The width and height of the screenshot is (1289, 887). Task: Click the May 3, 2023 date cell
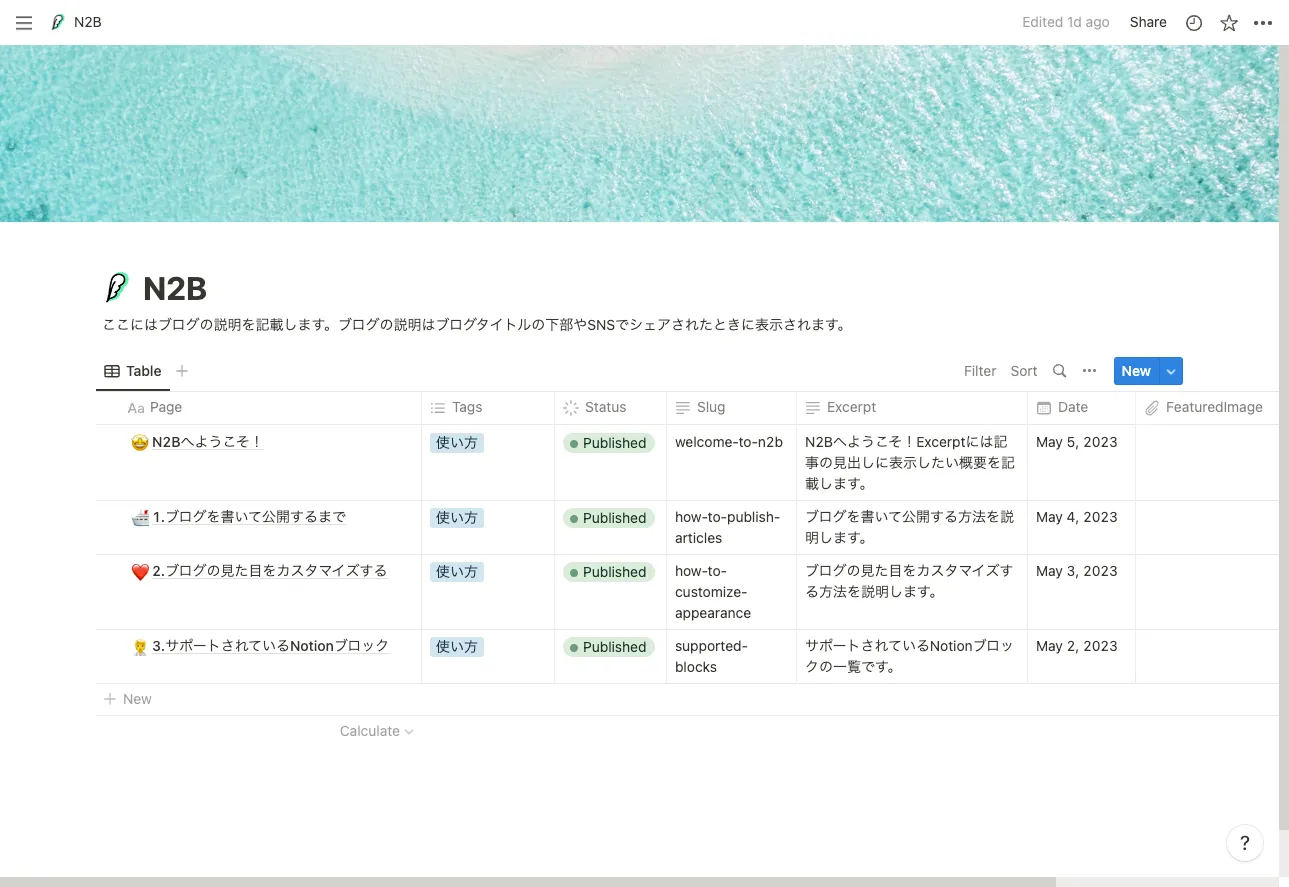point(1081,592)
